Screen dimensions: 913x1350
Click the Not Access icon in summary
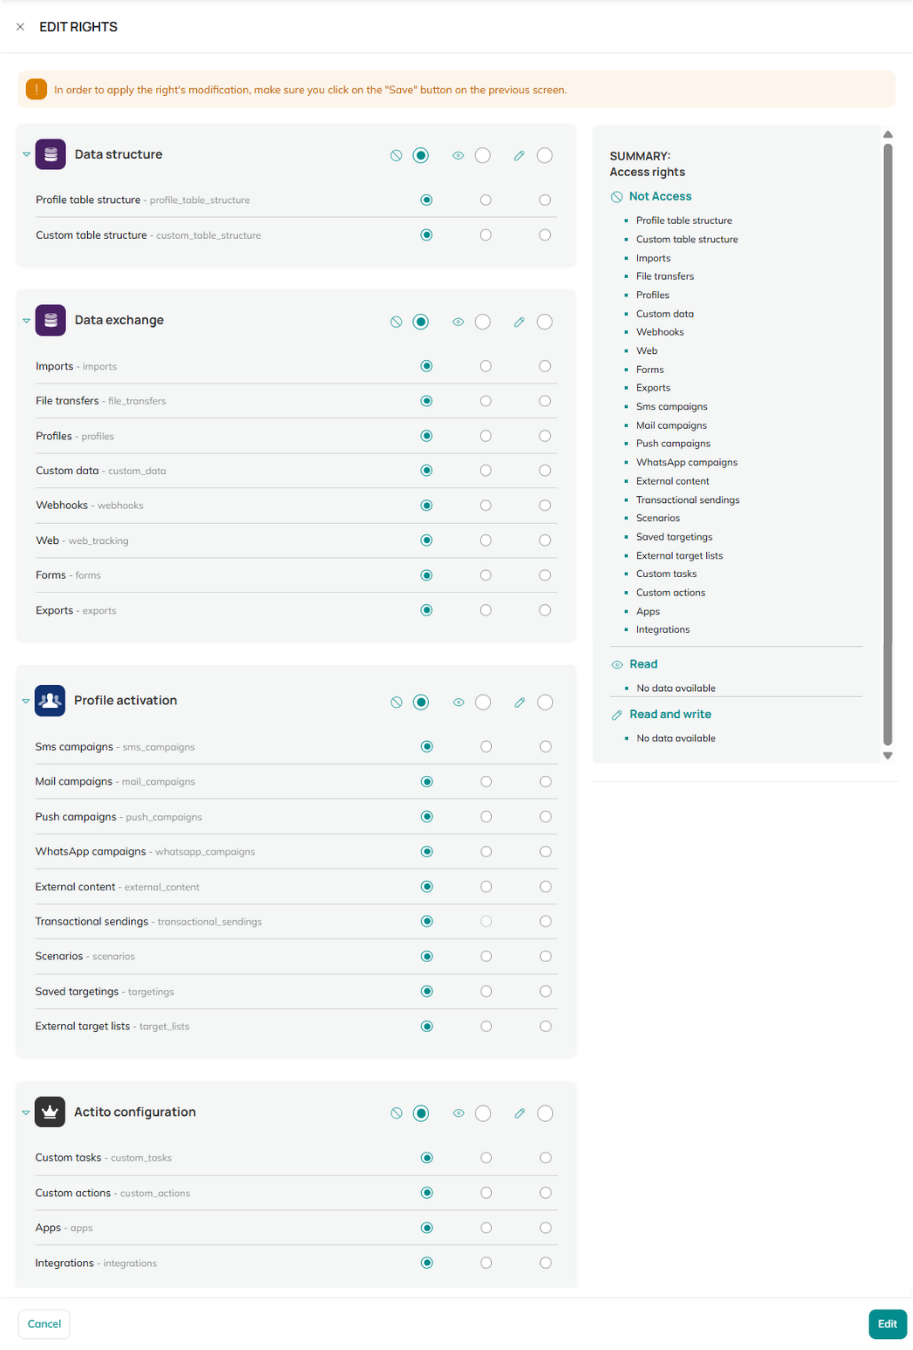click(x=617, y=197)
